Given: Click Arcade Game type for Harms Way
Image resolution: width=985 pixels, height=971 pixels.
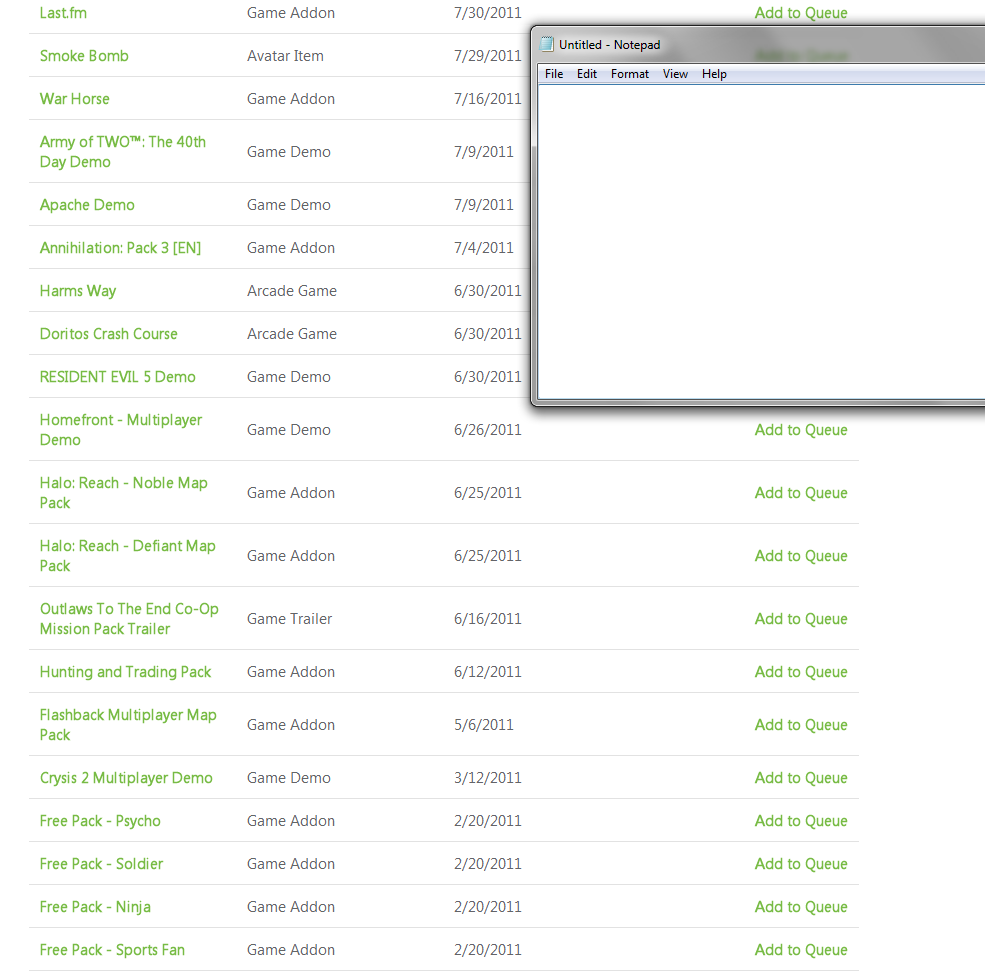Looking at the screenshot, I should click(291, 291).
